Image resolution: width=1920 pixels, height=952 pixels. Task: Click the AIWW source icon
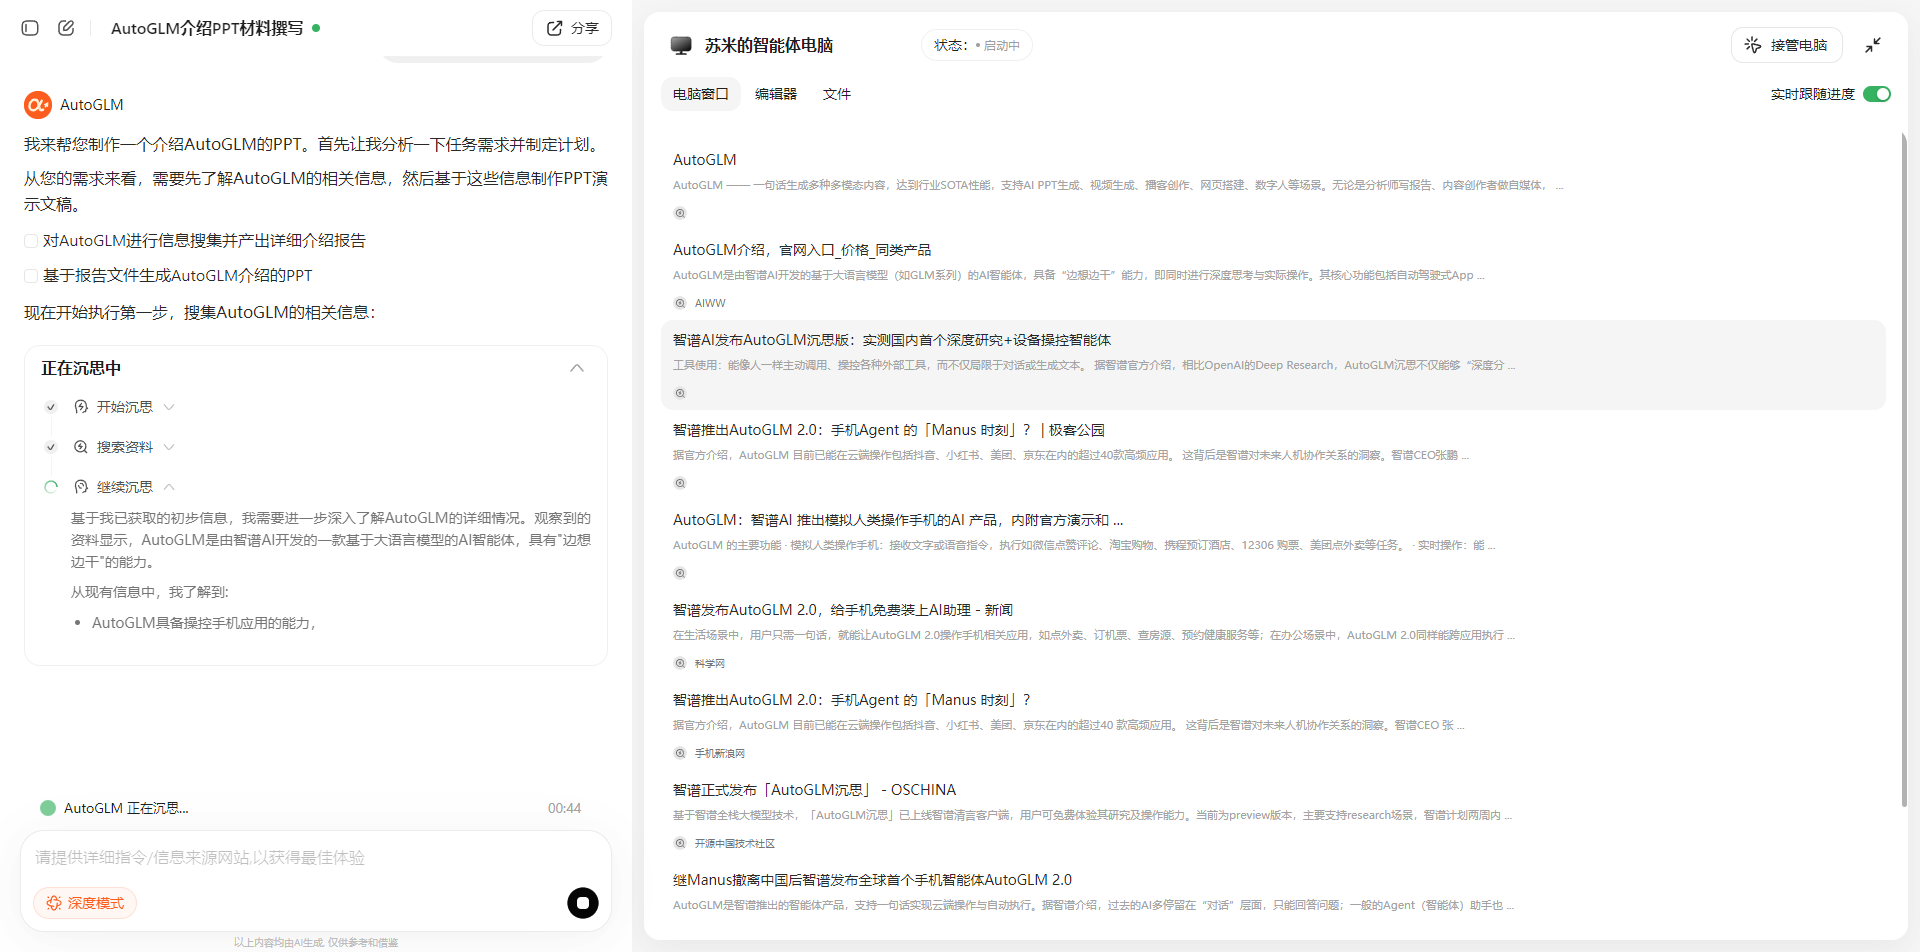point(680,303)
